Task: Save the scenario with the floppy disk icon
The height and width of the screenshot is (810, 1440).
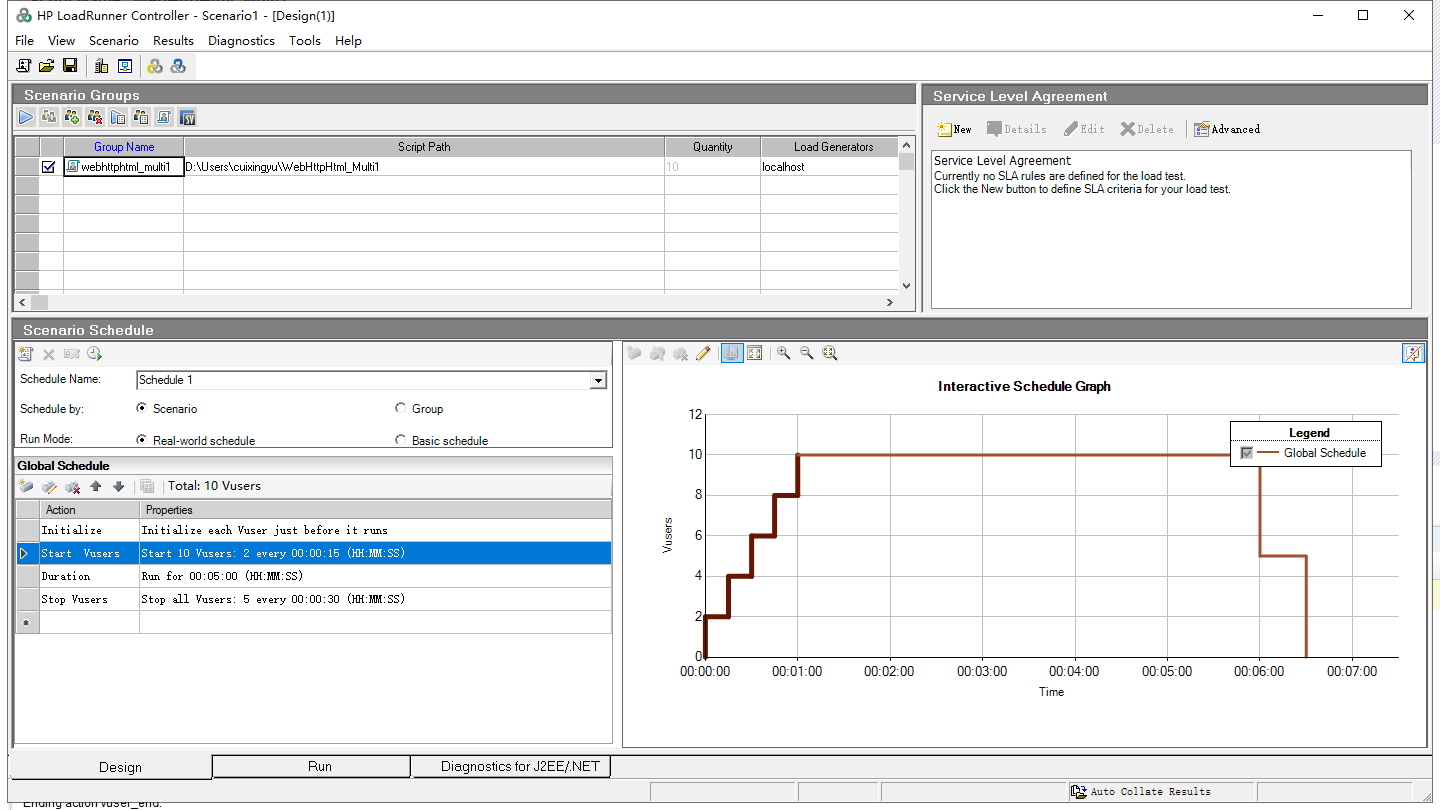Action: click(x=70, y=66)
